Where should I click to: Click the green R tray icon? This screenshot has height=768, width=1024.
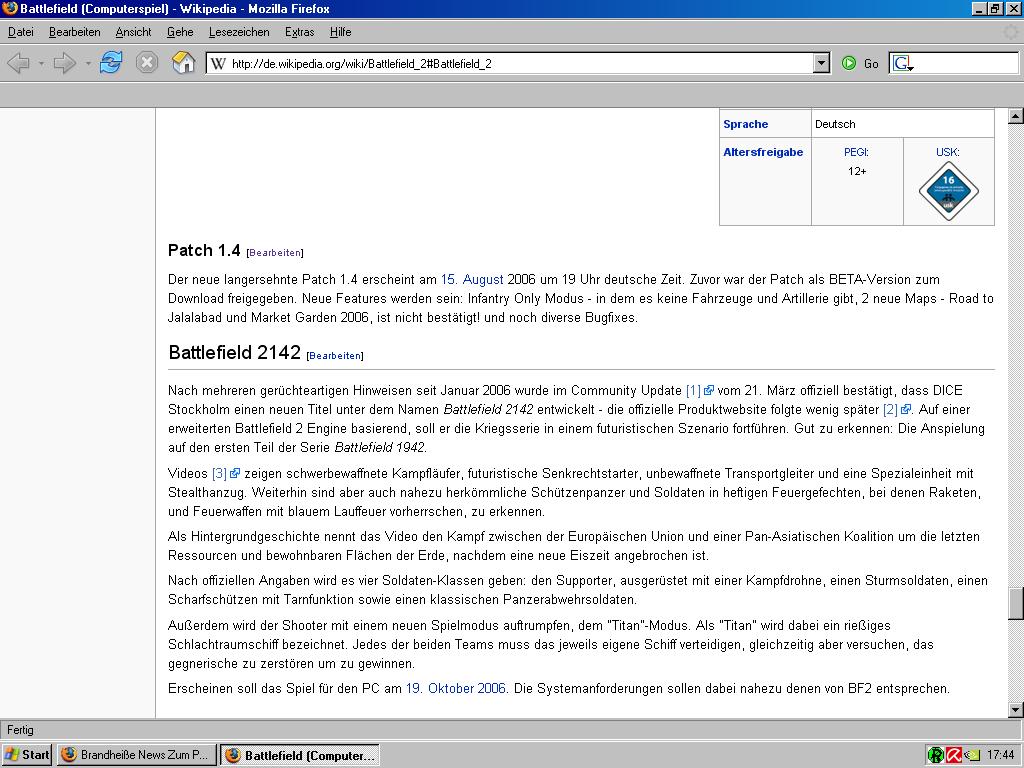point(935,755)
